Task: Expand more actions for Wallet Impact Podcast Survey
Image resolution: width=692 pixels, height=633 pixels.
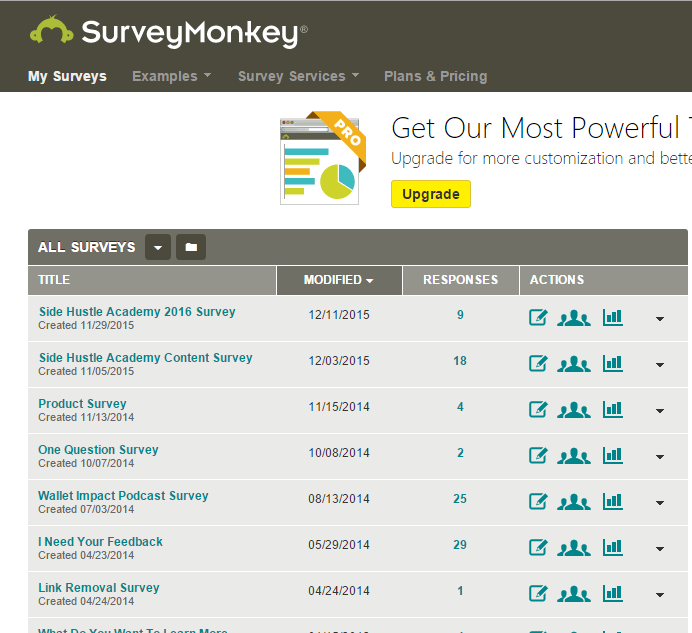Action: [660, 503]
